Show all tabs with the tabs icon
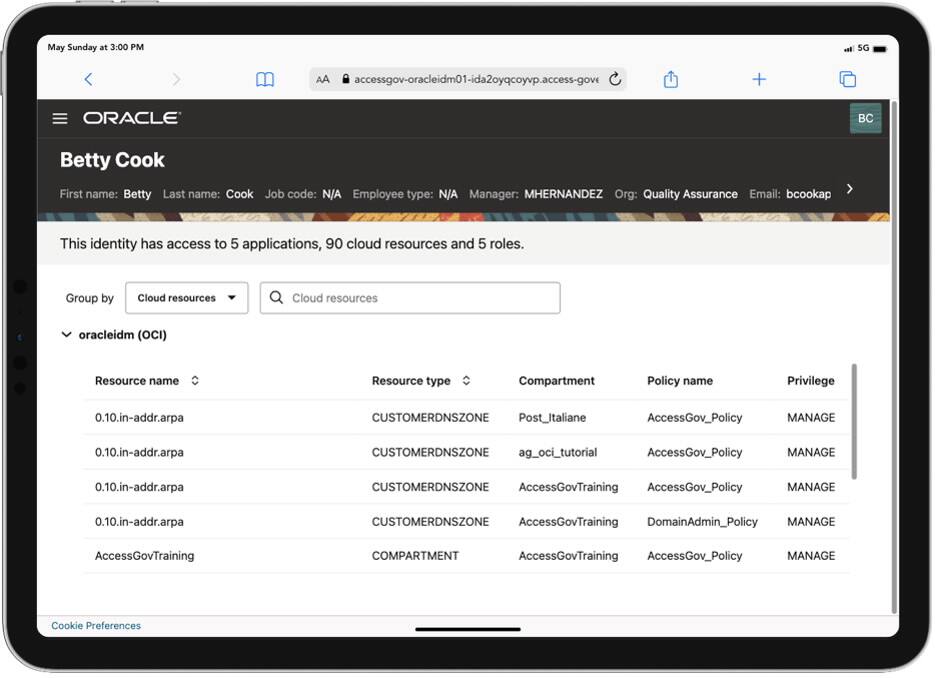Image resolution: width=935 pixels, height=678 pixels. (847, 78)
